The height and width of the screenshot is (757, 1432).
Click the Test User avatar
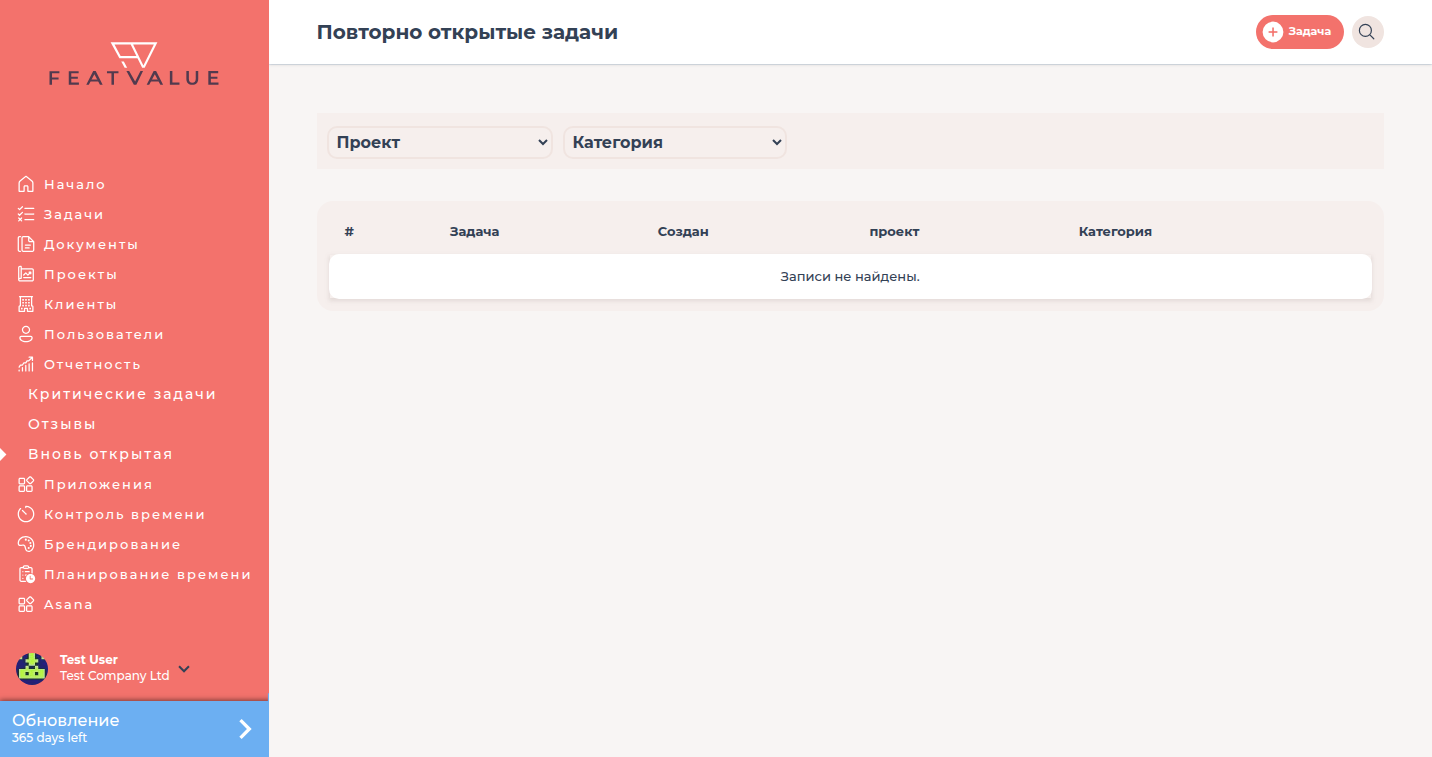[x=32, y=668]
